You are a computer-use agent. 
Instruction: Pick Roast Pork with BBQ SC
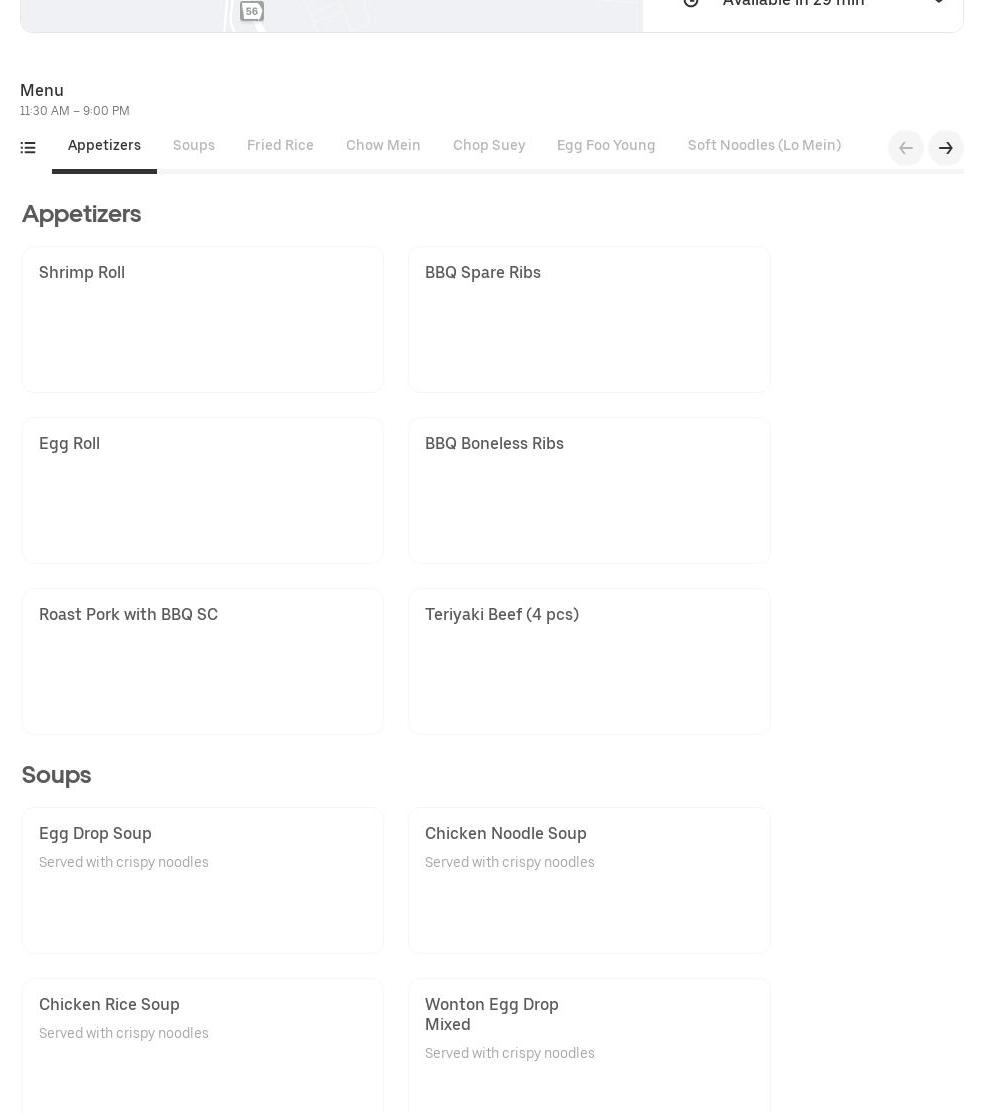click(x=202, y=661)
